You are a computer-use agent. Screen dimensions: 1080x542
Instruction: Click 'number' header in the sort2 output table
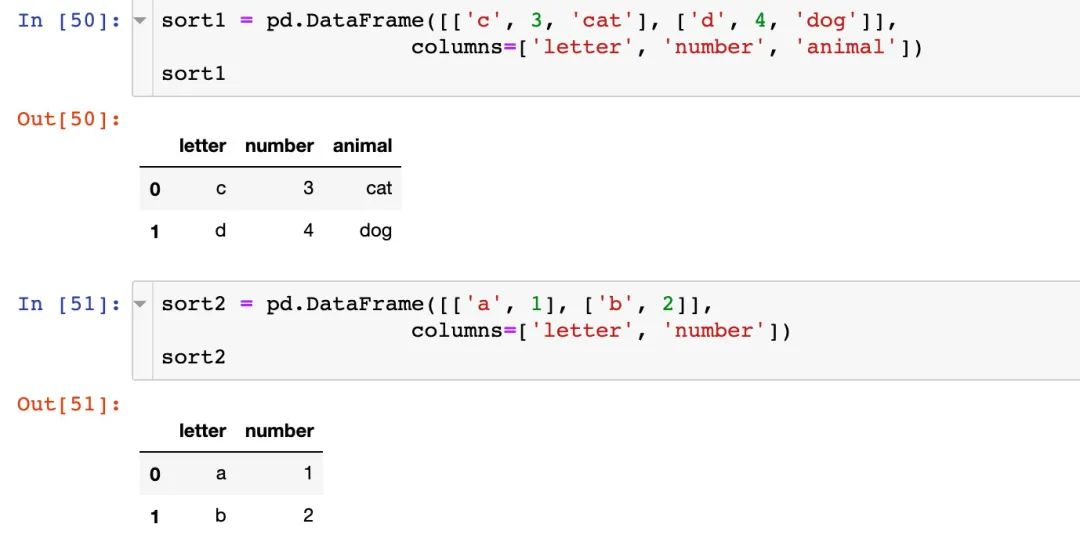[279, 431]
